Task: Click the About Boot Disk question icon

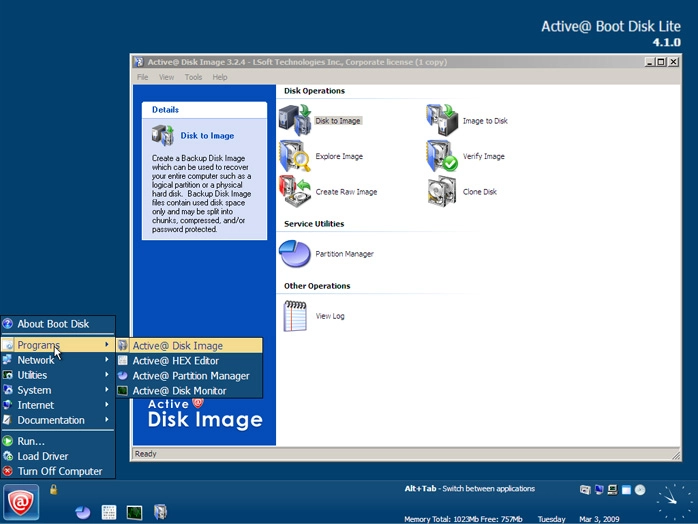Action: (8, 324)
